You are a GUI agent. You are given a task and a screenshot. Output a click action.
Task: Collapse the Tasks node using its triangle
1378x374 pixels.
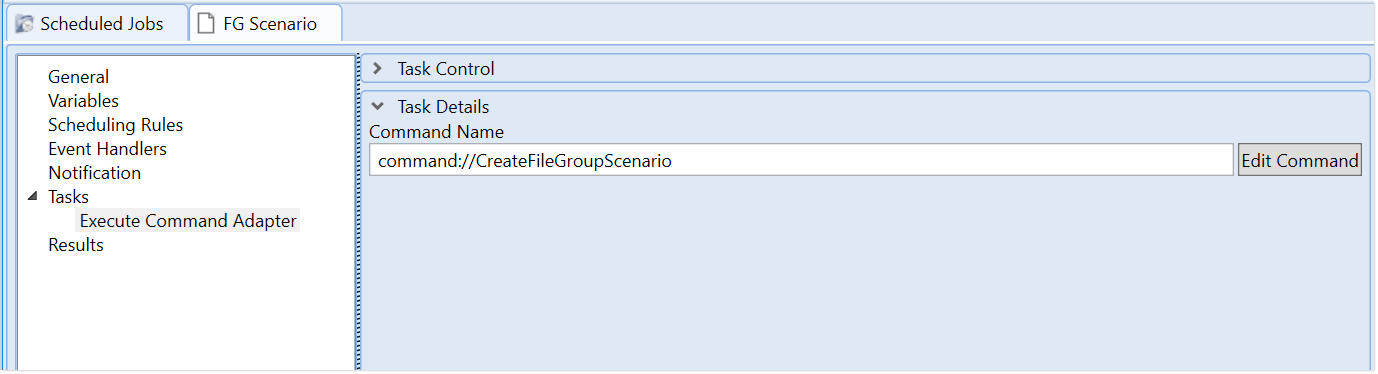point(33,196)
